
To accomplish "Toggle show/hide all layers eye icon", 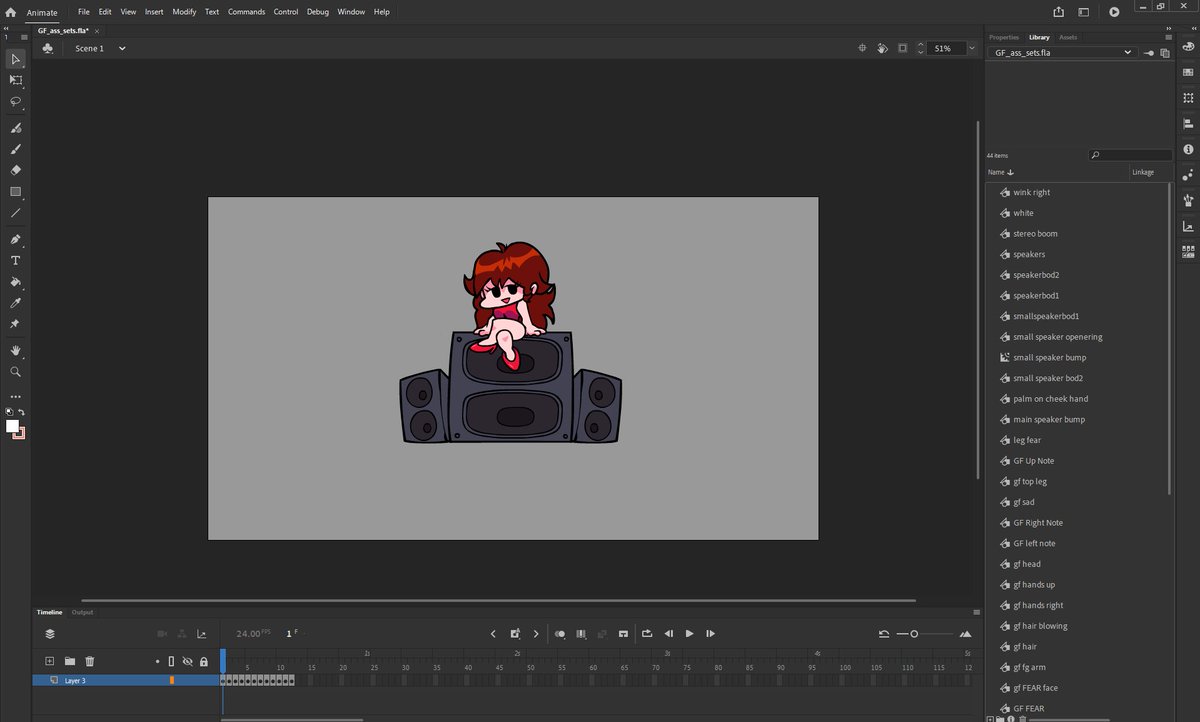I will pos(187,661).
